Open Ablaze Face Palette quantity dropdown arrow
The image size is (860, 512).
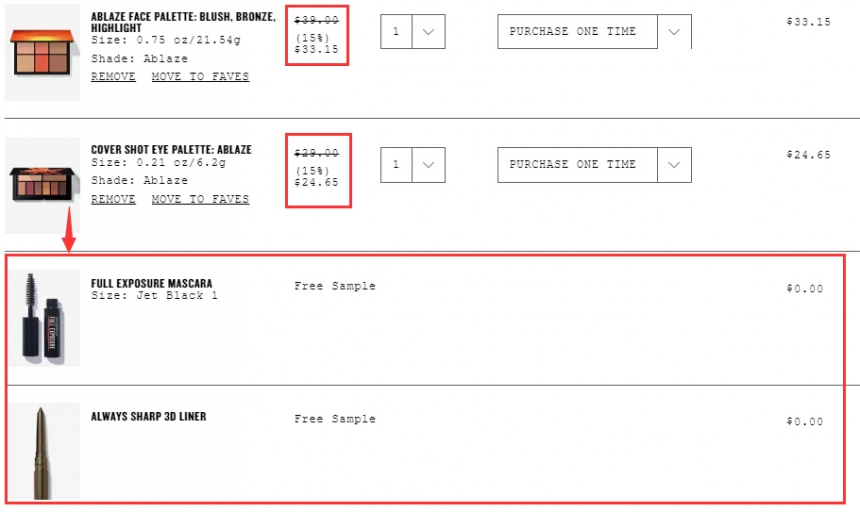(x=428, y=32)
